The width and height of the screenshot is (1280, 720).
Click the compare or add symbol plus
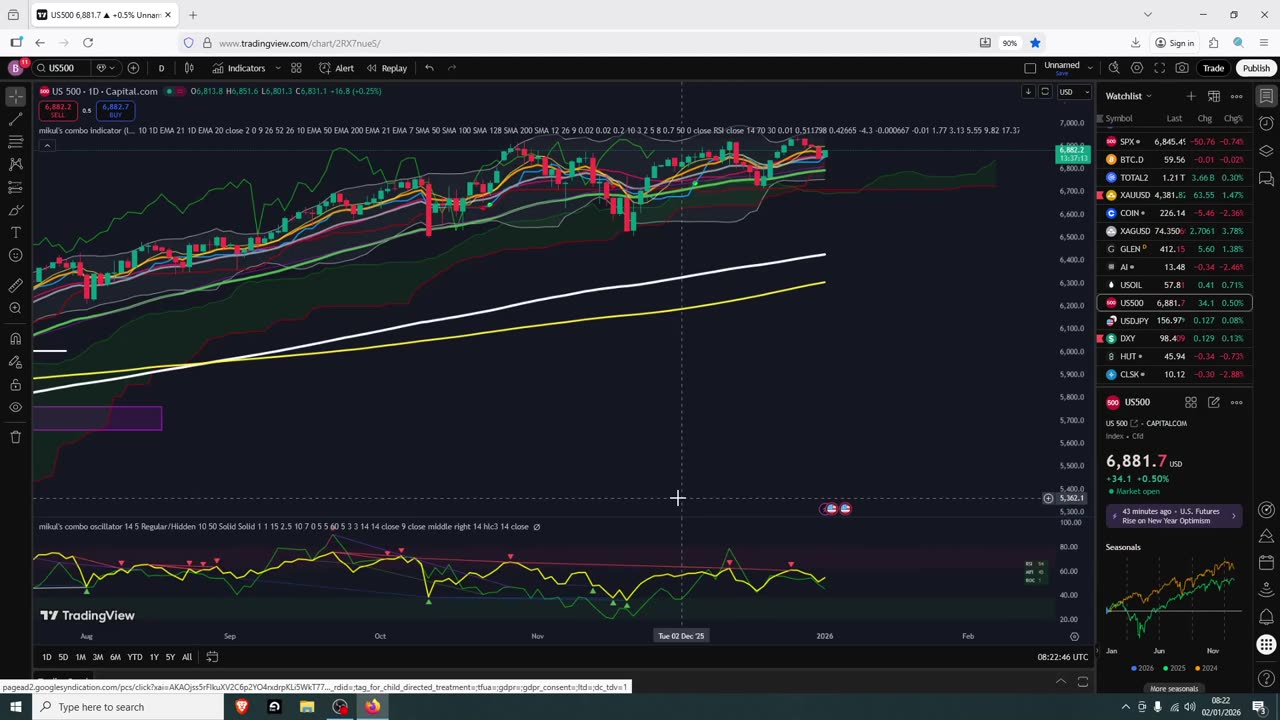click(x=133, y=68)
